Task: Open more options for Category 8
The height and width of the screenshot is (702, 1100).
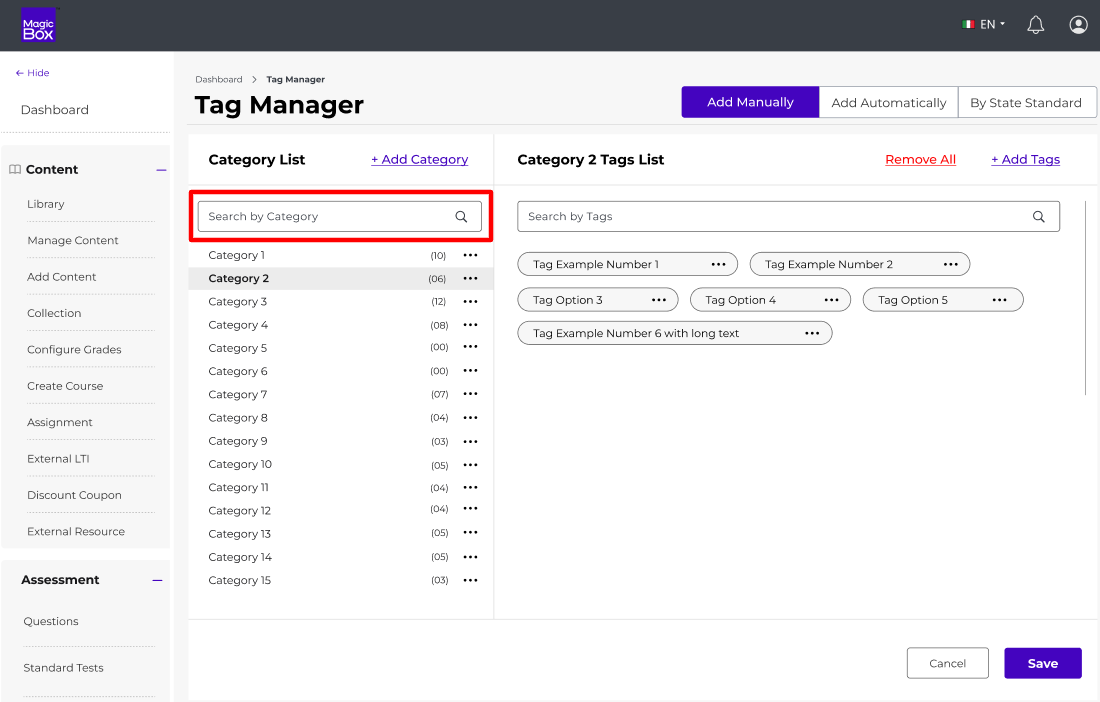Action: click(x=470, y=417)
